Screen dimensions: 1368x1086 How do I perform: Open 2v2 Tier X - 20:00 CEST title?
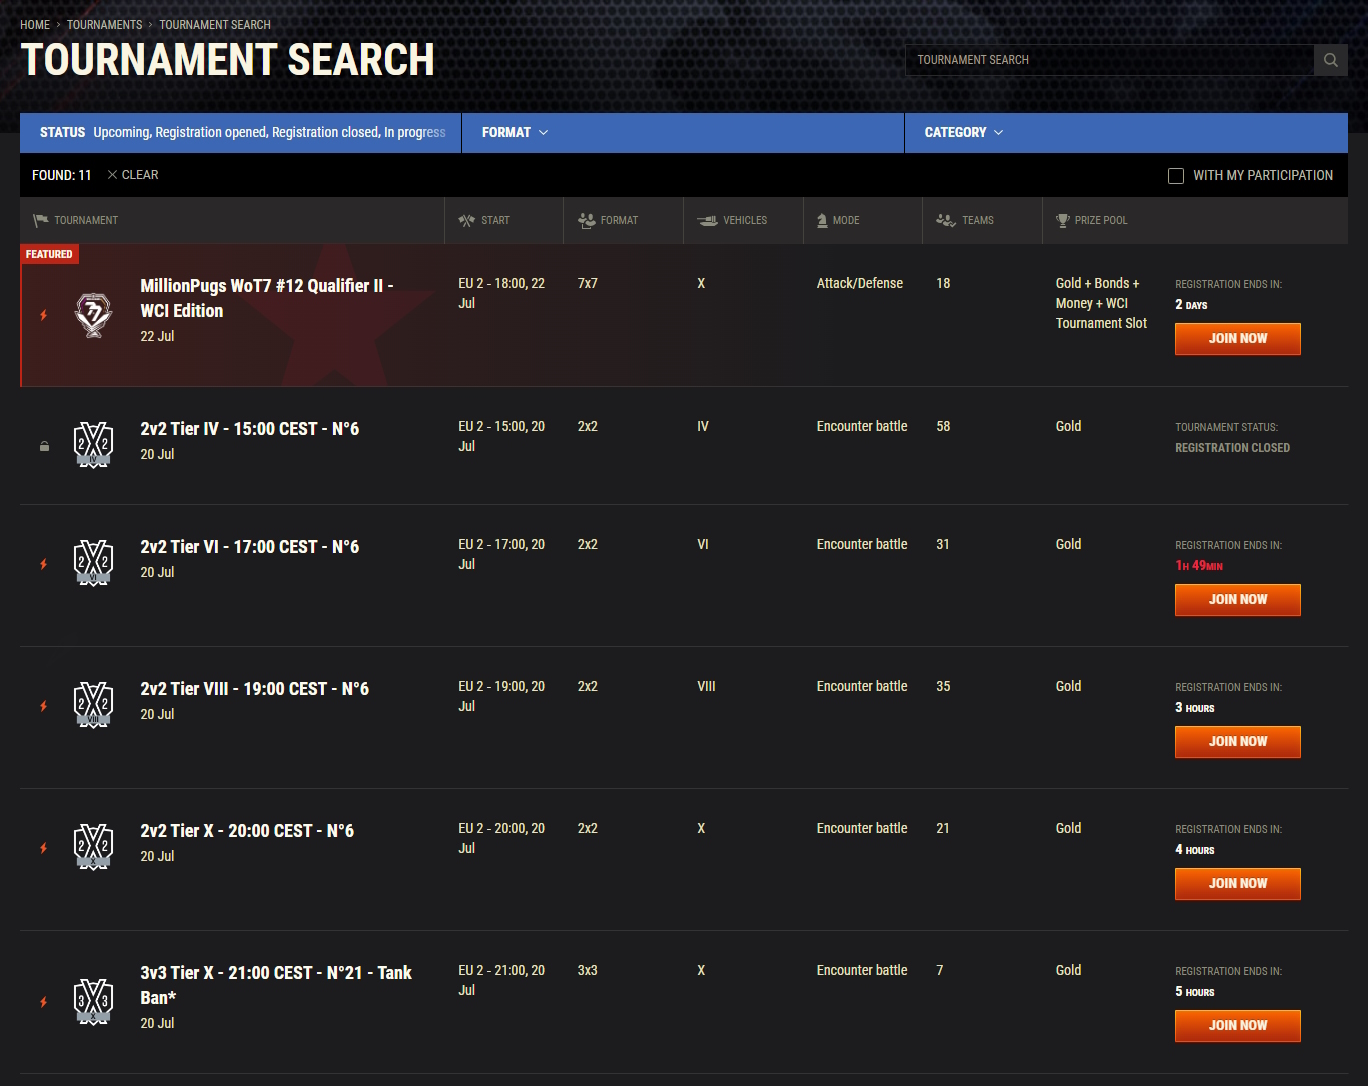247,831
